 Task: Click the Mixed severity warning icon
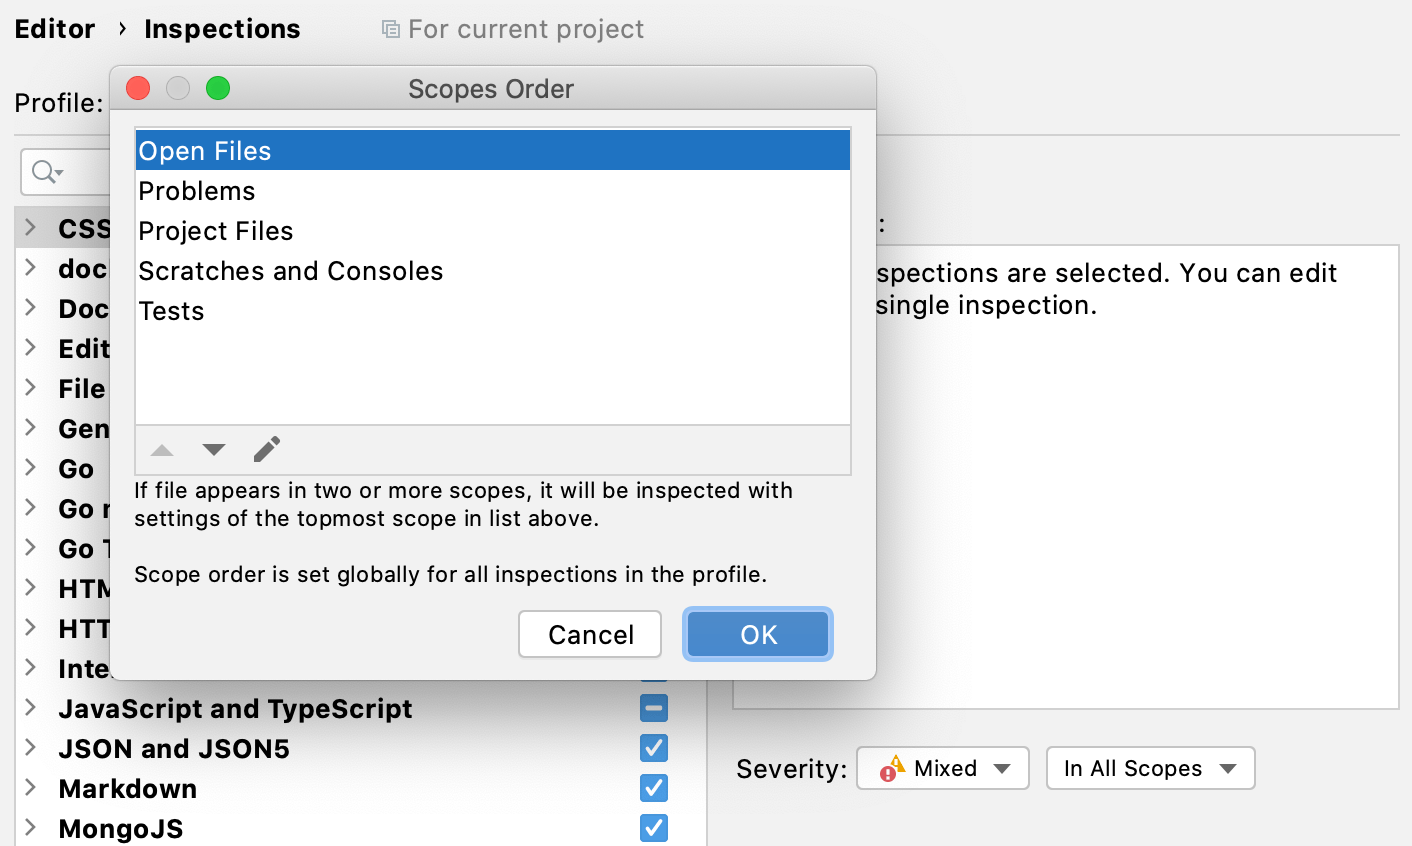(x=890, y=768)
